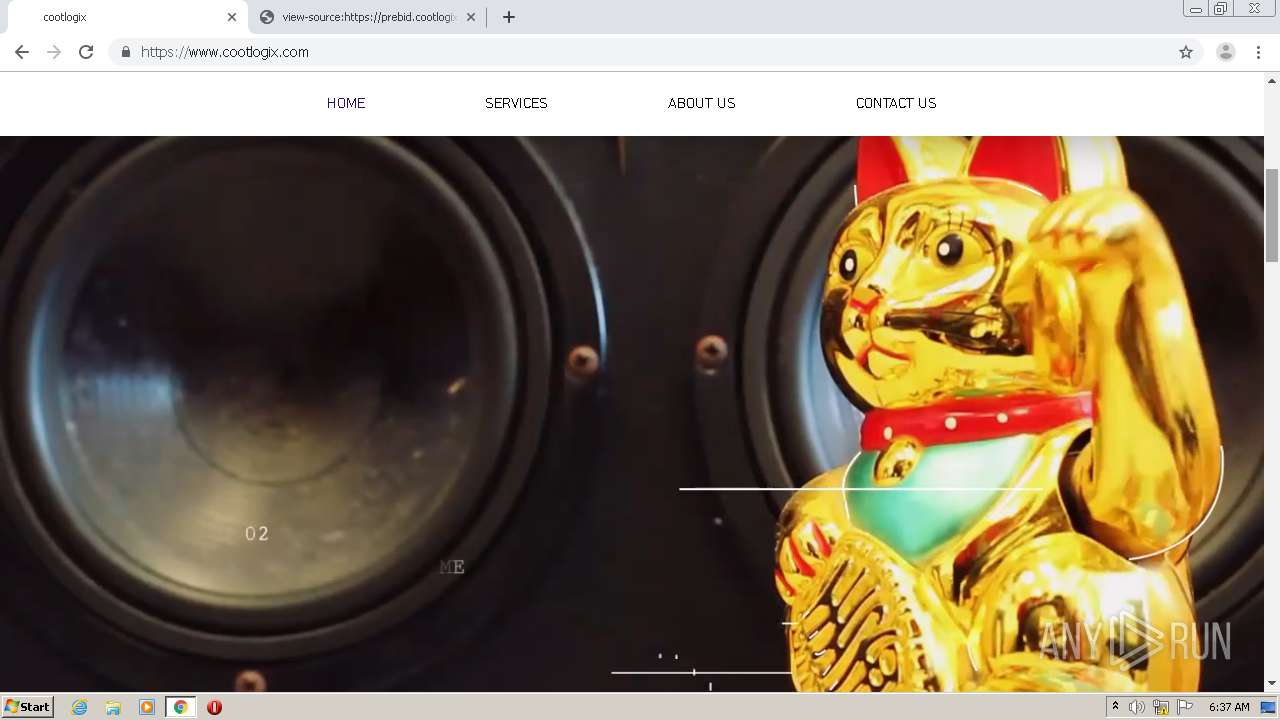The image size is (1280, 720).
Task: Open the Chrome three-dot menu
Action: pos(1258,52)
